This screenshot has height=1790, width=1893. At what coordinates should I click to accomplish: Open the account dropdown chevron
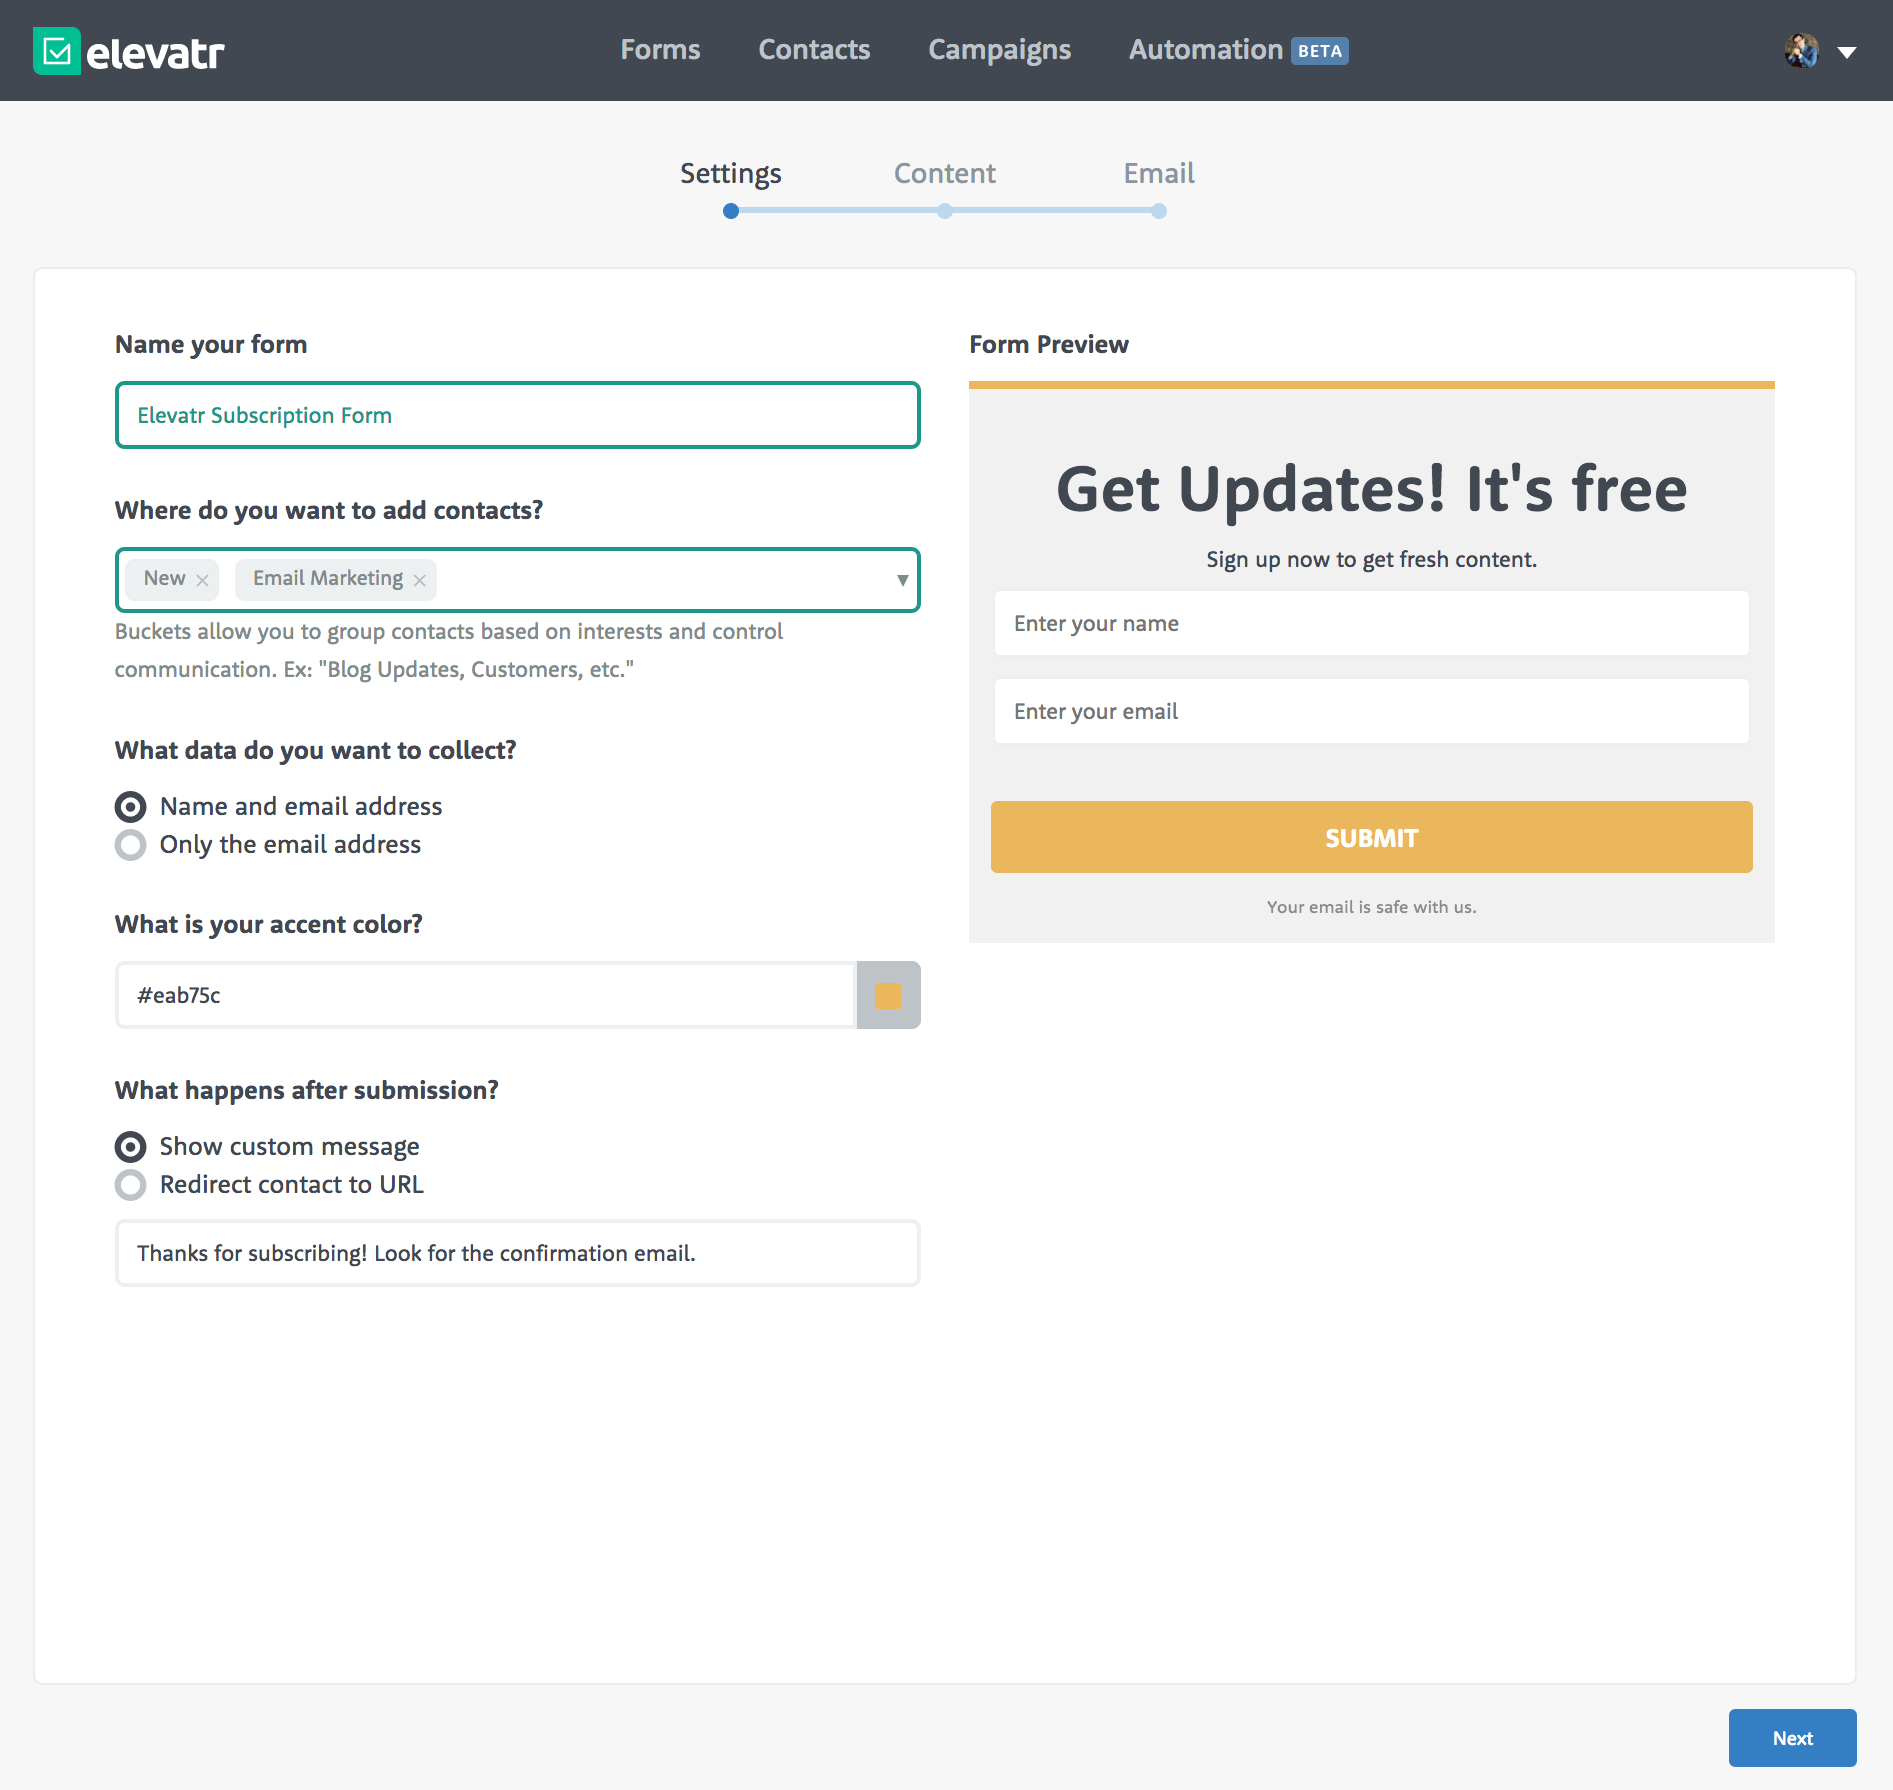(1848, 52)
